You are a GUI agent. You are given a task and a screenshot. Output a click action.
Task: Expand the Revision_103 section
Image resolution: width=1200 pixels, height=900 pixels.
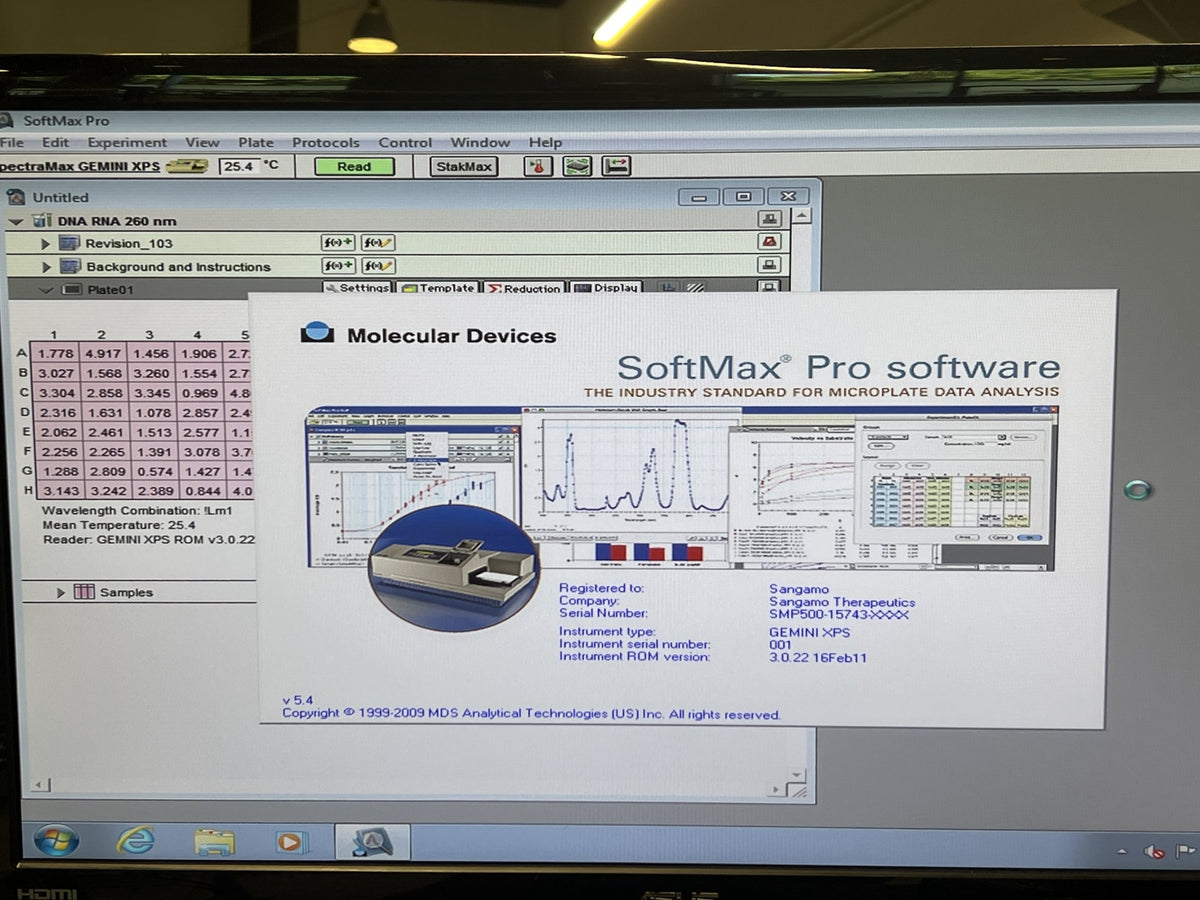point(45,244)
